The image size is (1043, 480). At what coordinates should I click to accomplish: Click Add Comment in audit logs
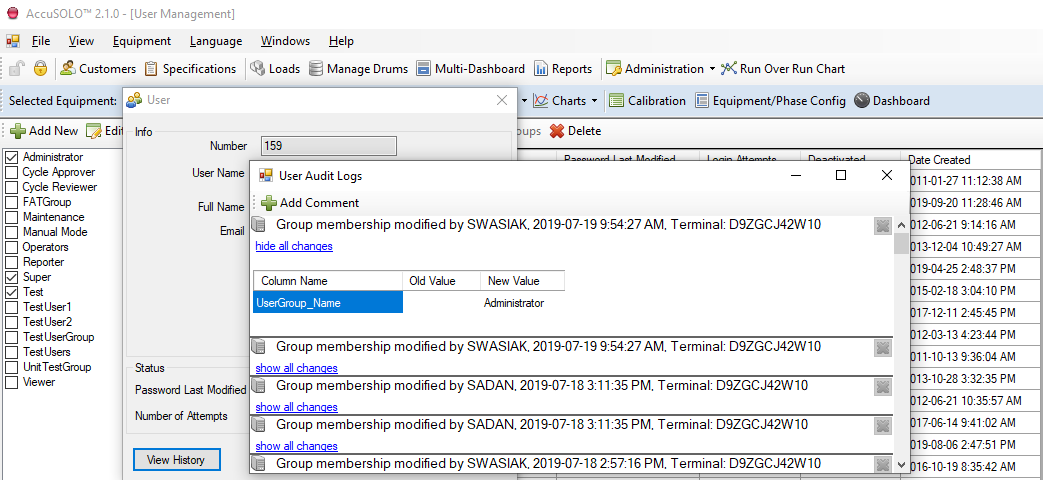click(x=309, y=203)
